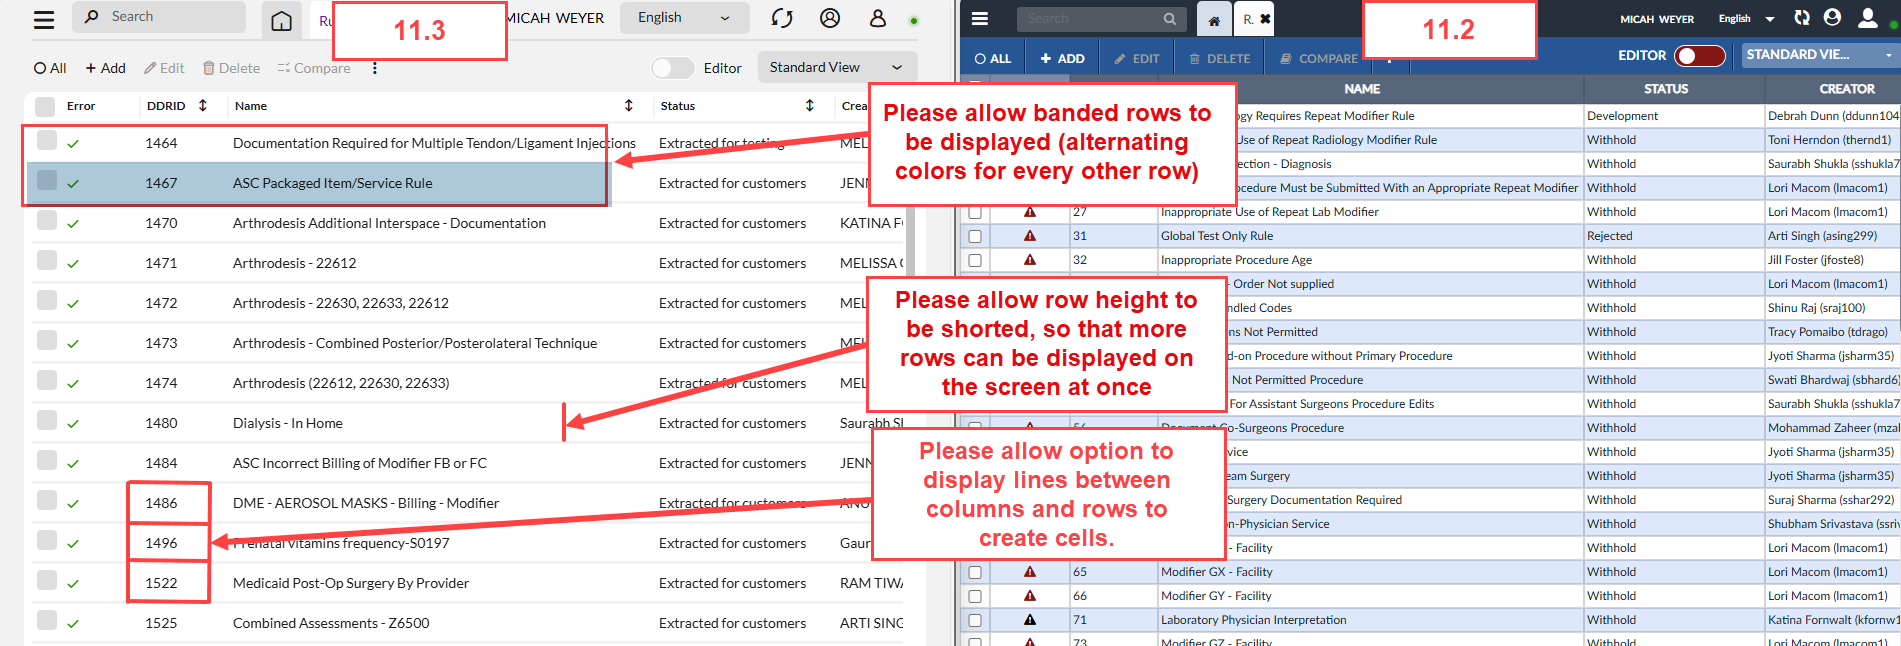The width and height of the screenshot is (1901, 646).
Task: Click the warning triangle icon in row 65
Action: click(1030, 572)
